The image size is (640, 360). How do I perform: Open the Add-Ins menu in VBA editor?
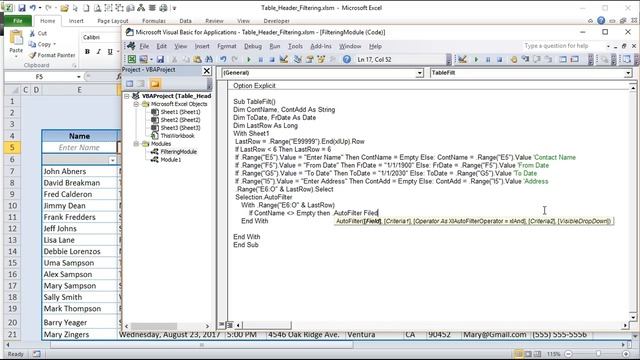pyautogui.click(x=321, y=46)
